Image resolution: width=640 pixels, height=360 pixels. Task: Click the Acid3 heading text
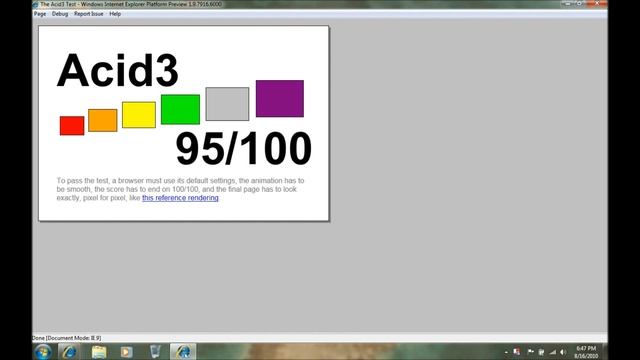(118, 70)
